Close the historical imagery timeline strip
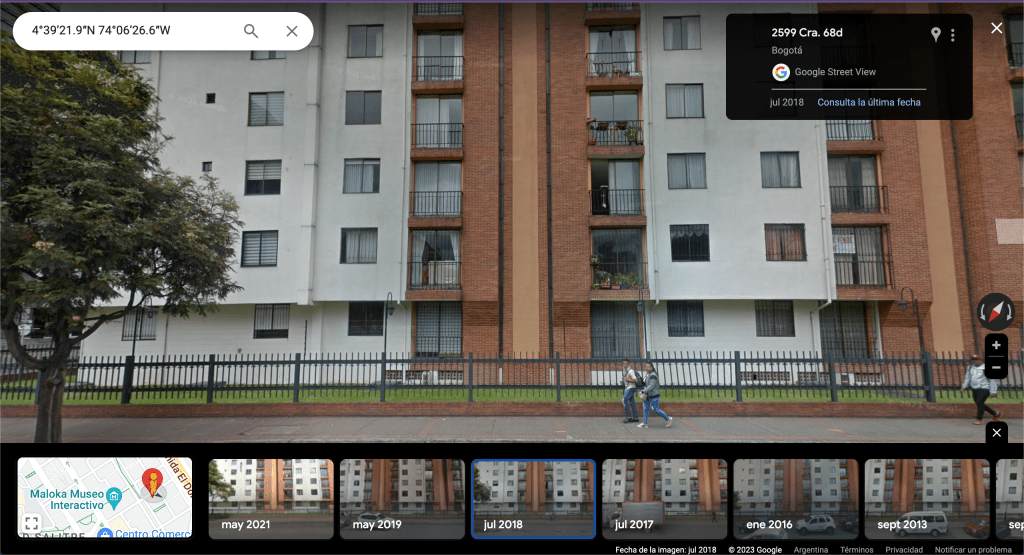Screen dimensions: 1024x555 coord(996,432)
